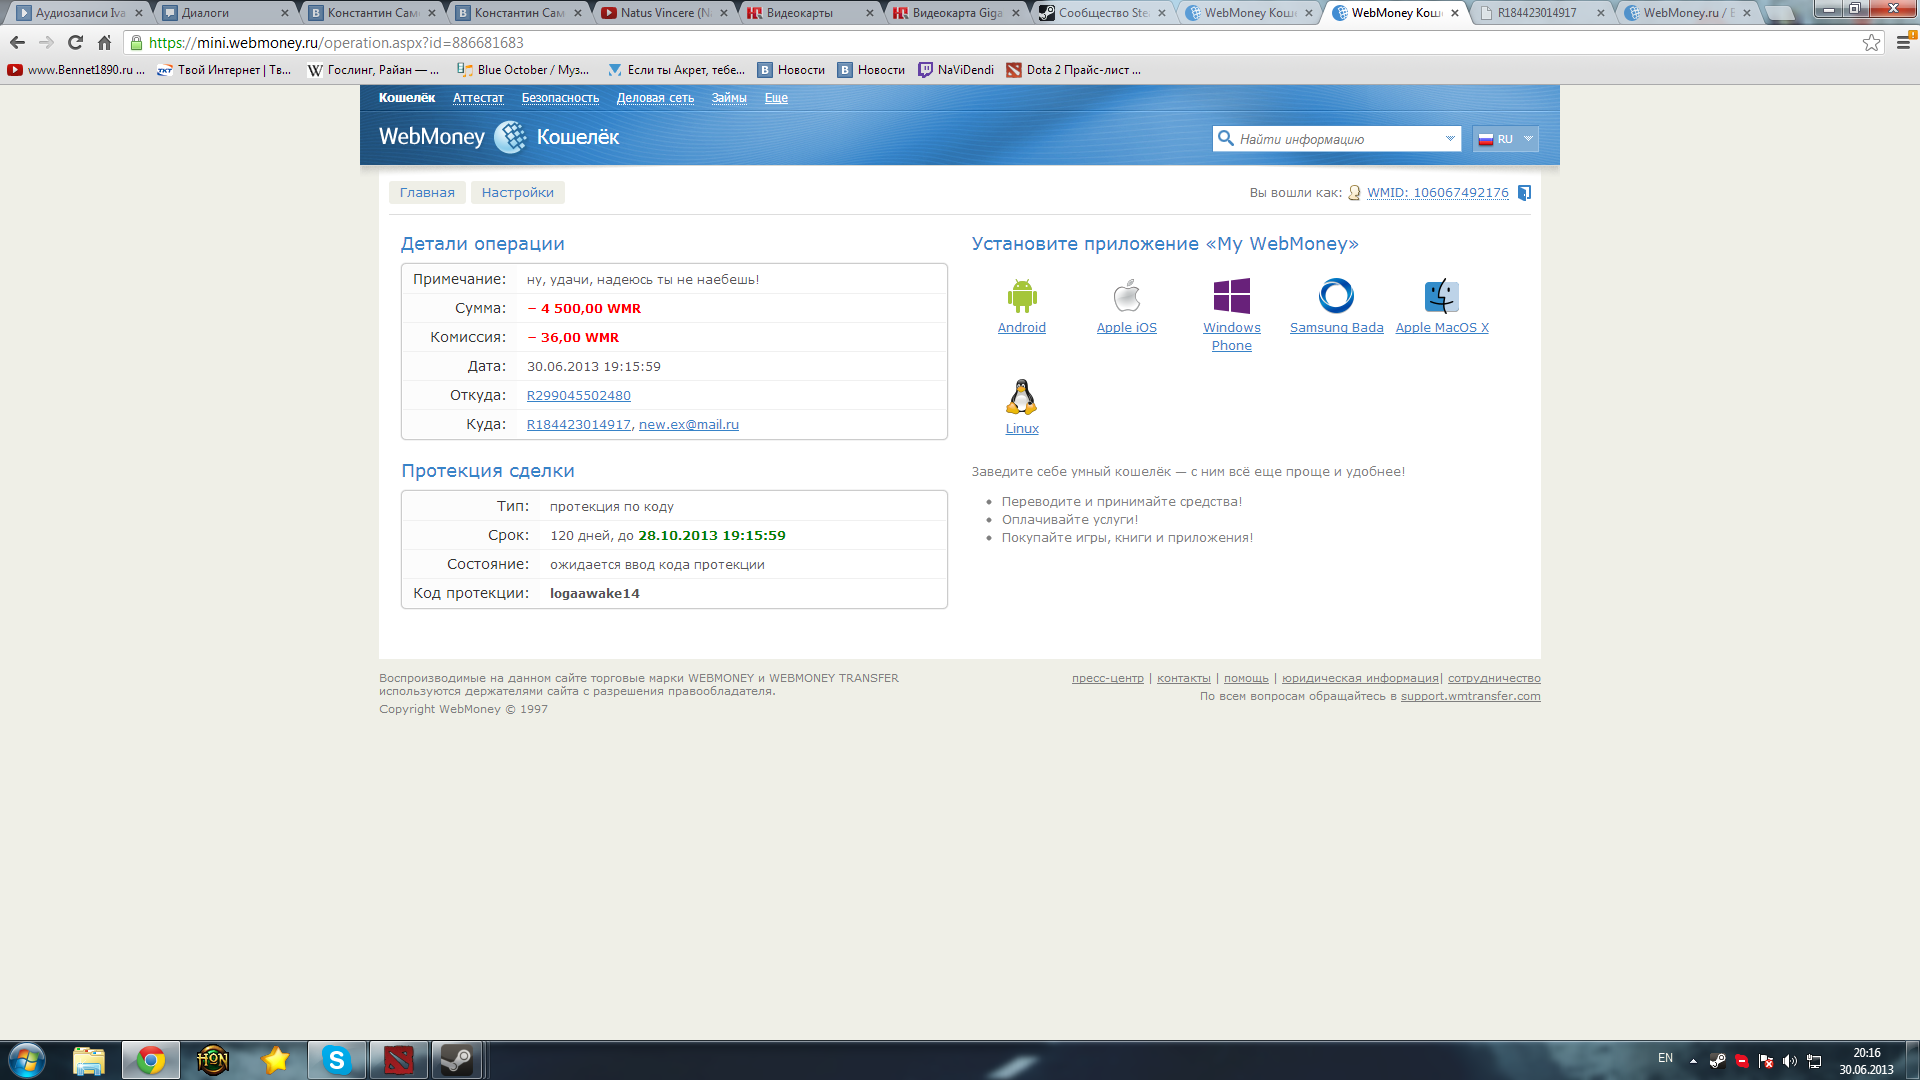Click the Найти информацию search field
The width and height of the screenshot is (1920, 1080).
point(1338,139)
